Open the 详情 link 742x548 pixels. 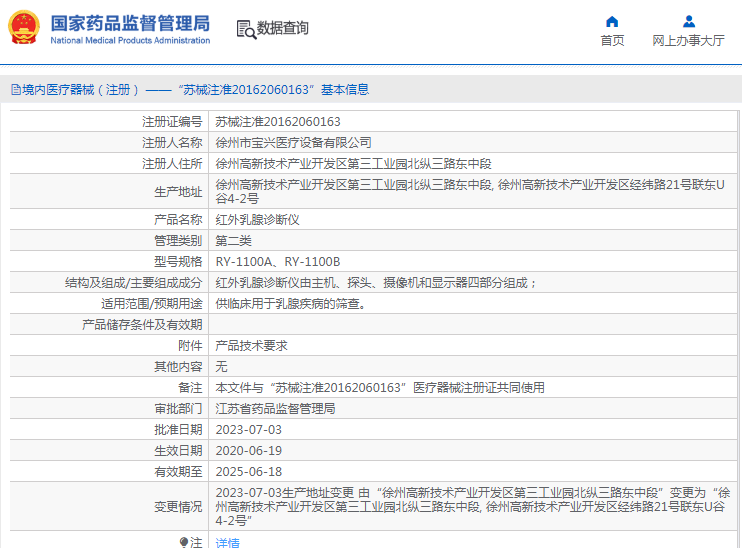(228, 542)
